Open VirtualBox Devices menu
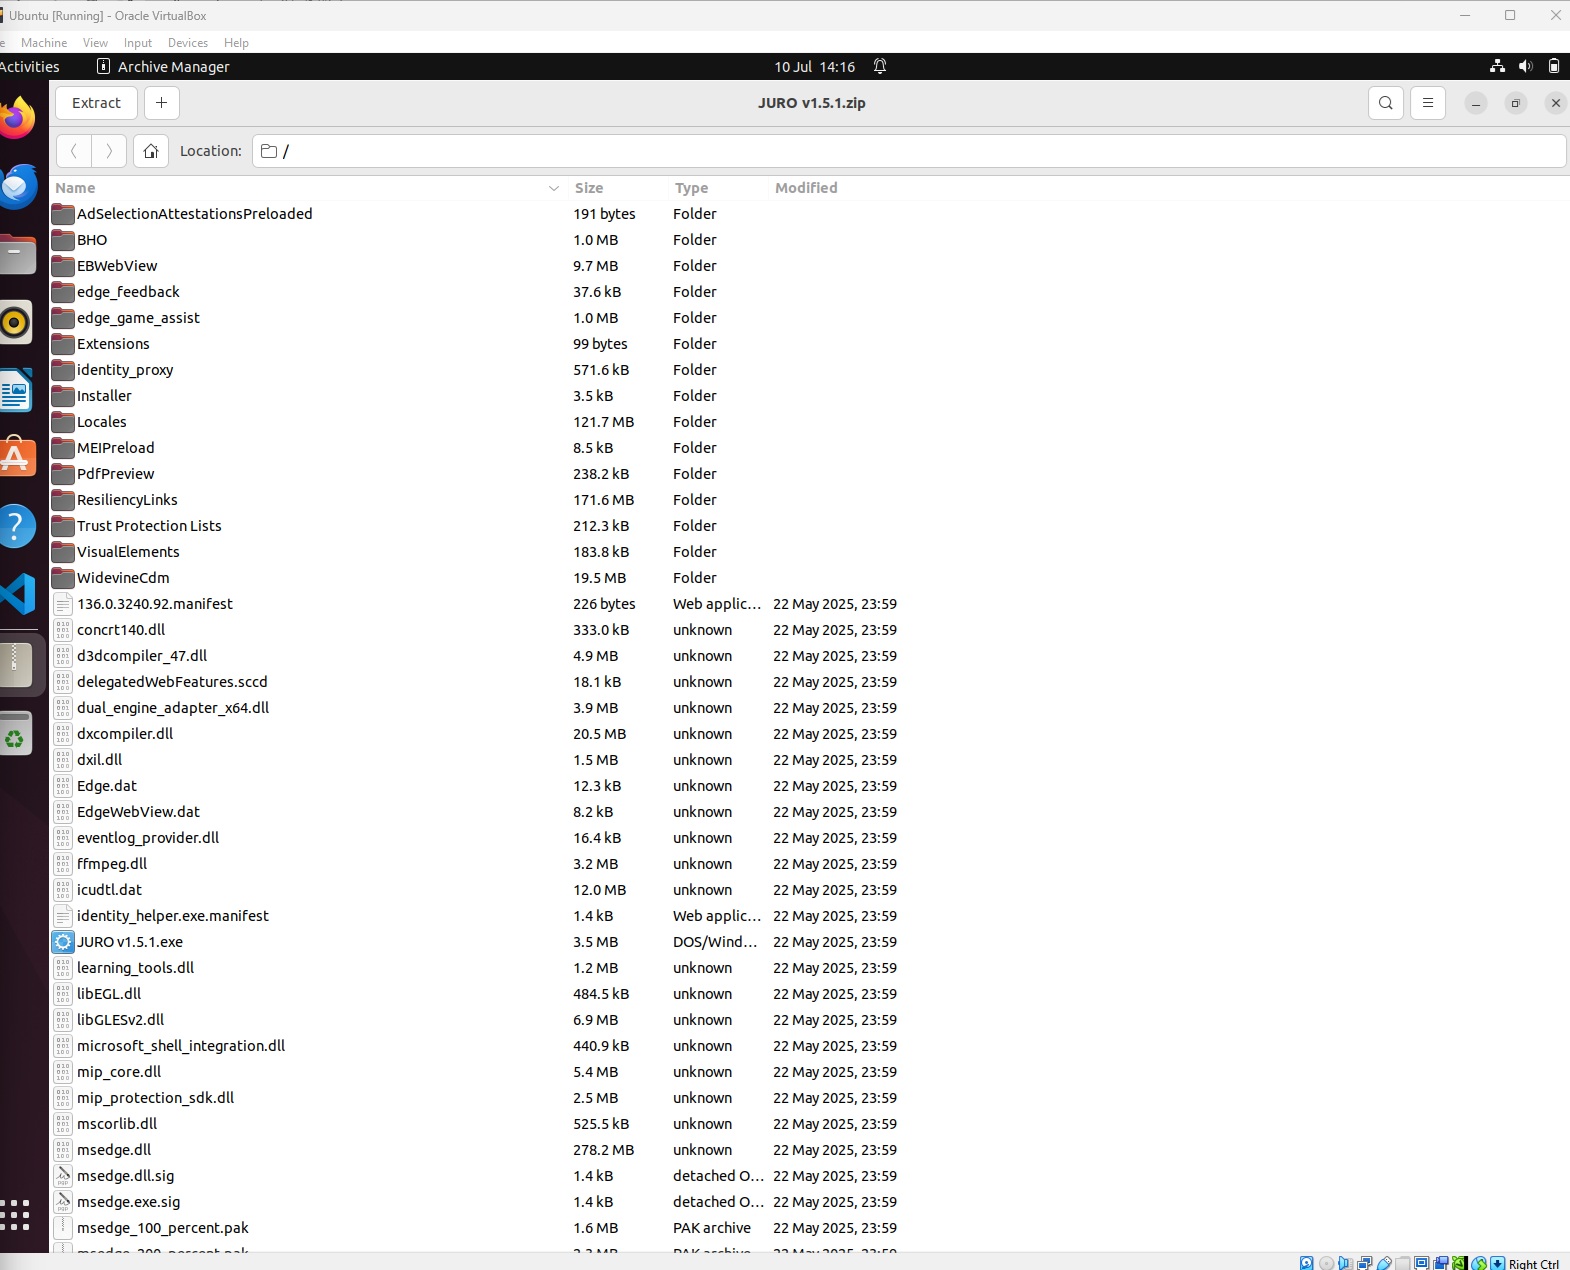1570x1270 pixels. tap(188, 43)
